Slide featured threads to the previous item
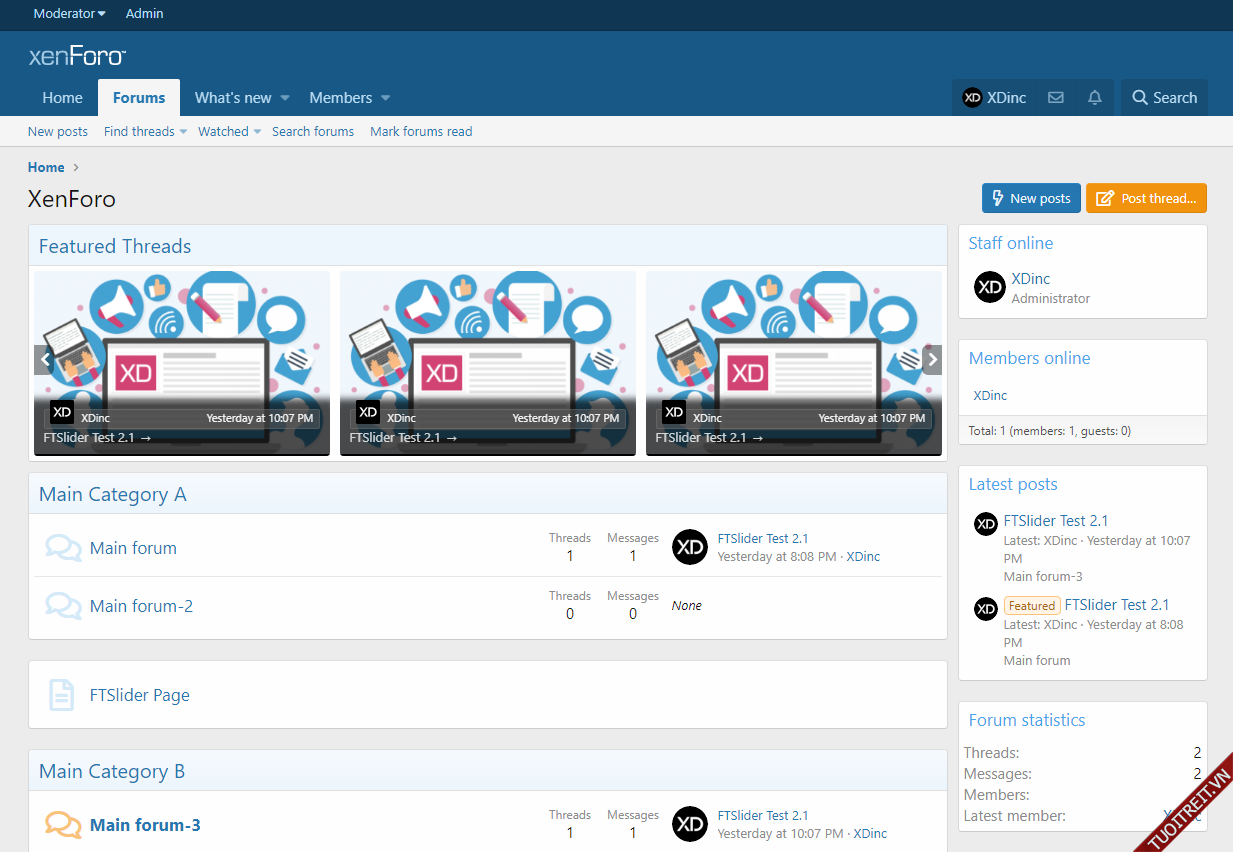Viewport: 1233px width, 852px height. (x=44, y=360)
